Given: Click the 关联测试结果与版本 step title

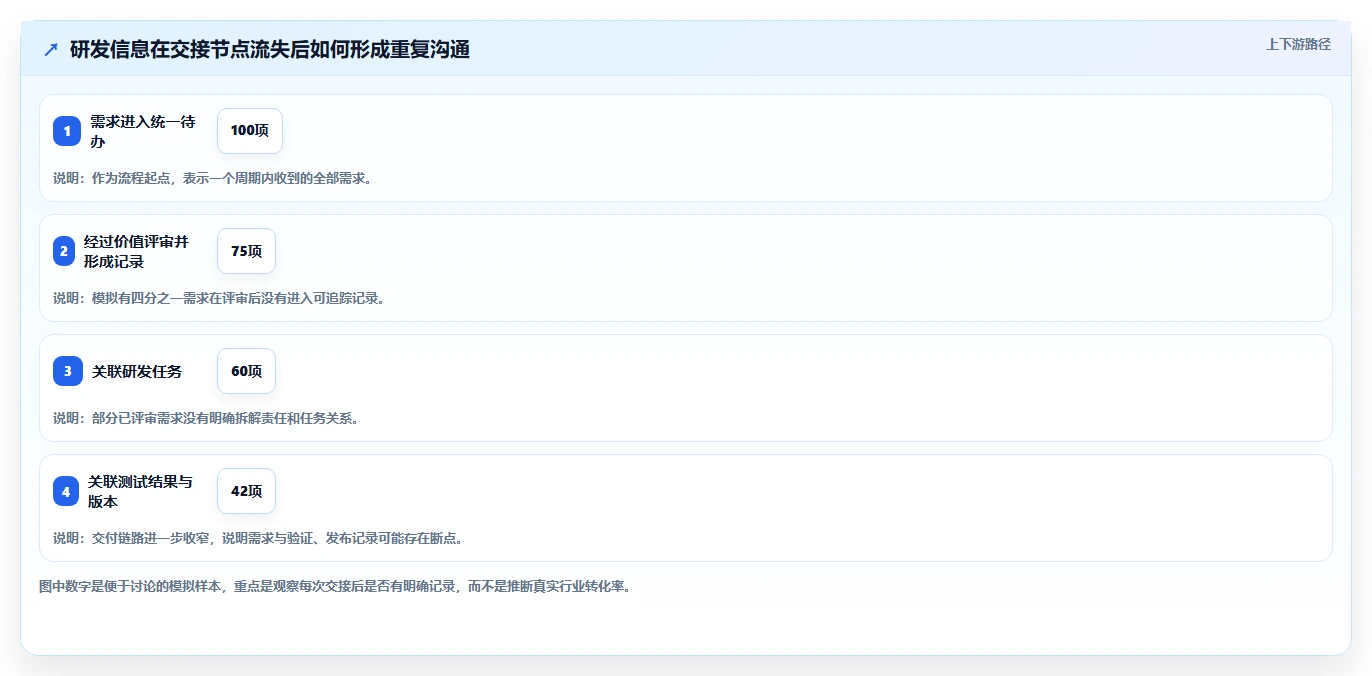Looking at the screenshot, I should coord(140,491).
